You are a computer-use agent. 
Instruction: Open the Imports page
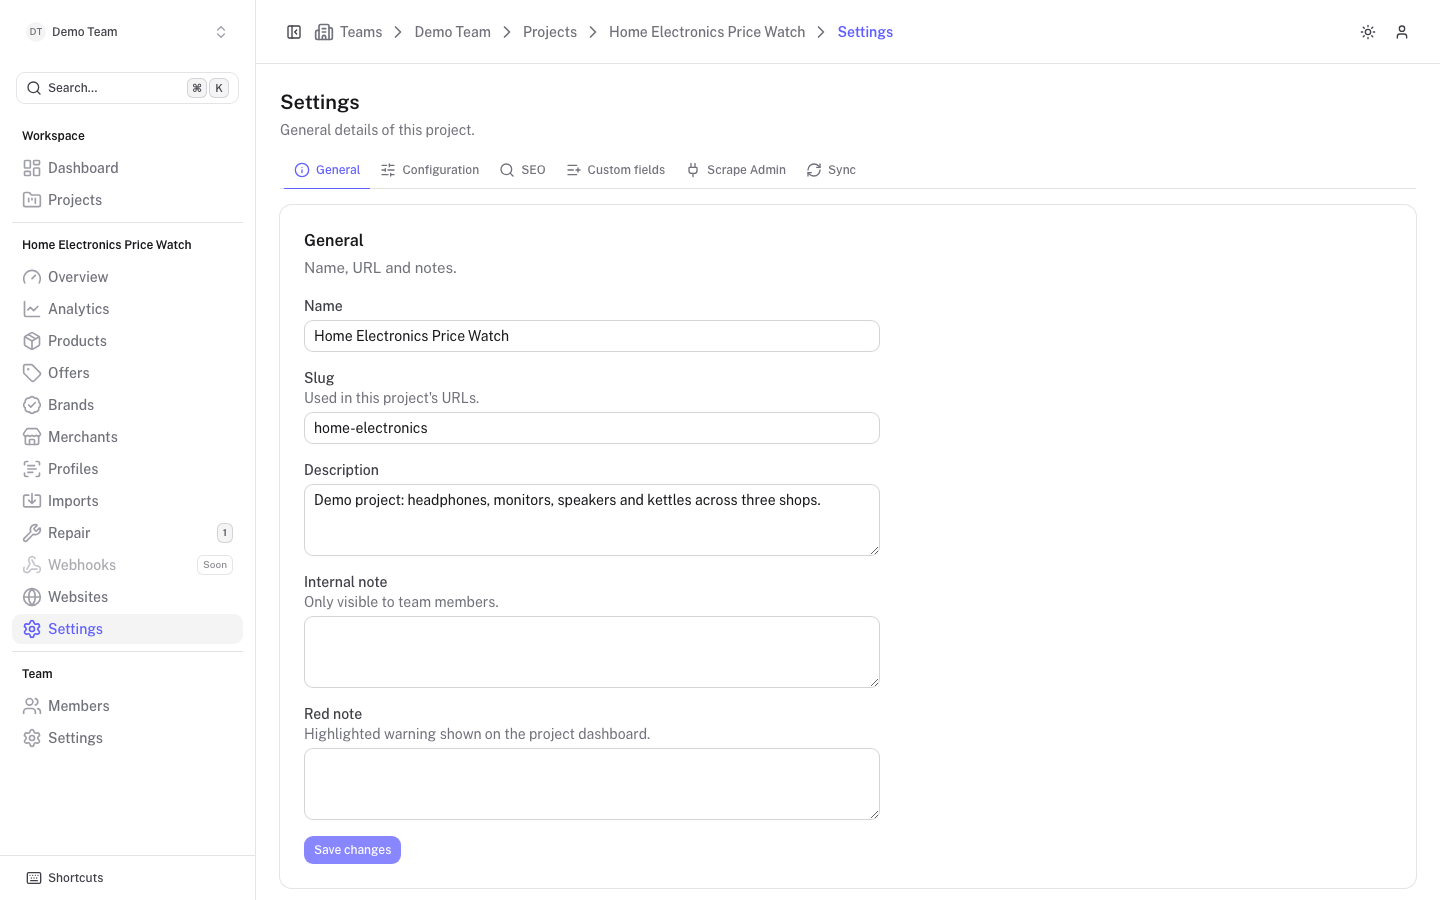pyautogui.click(x=127, y=501)
